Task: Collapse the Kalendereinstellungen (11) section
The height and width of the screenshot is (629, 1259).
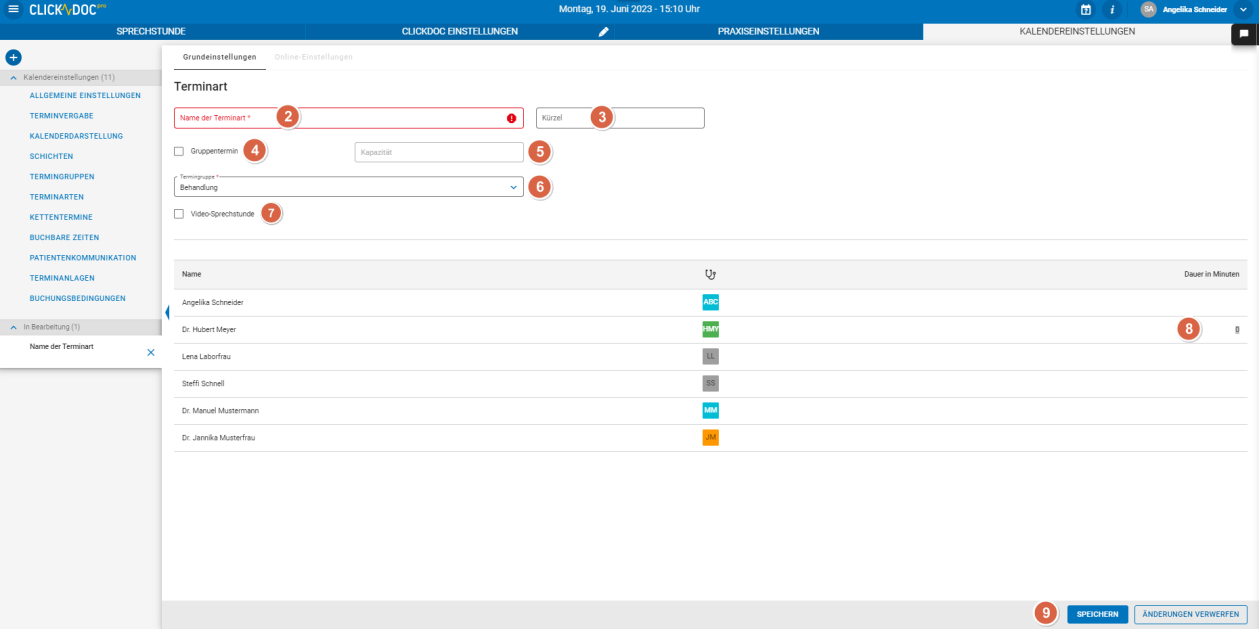Action: (14, 77)
